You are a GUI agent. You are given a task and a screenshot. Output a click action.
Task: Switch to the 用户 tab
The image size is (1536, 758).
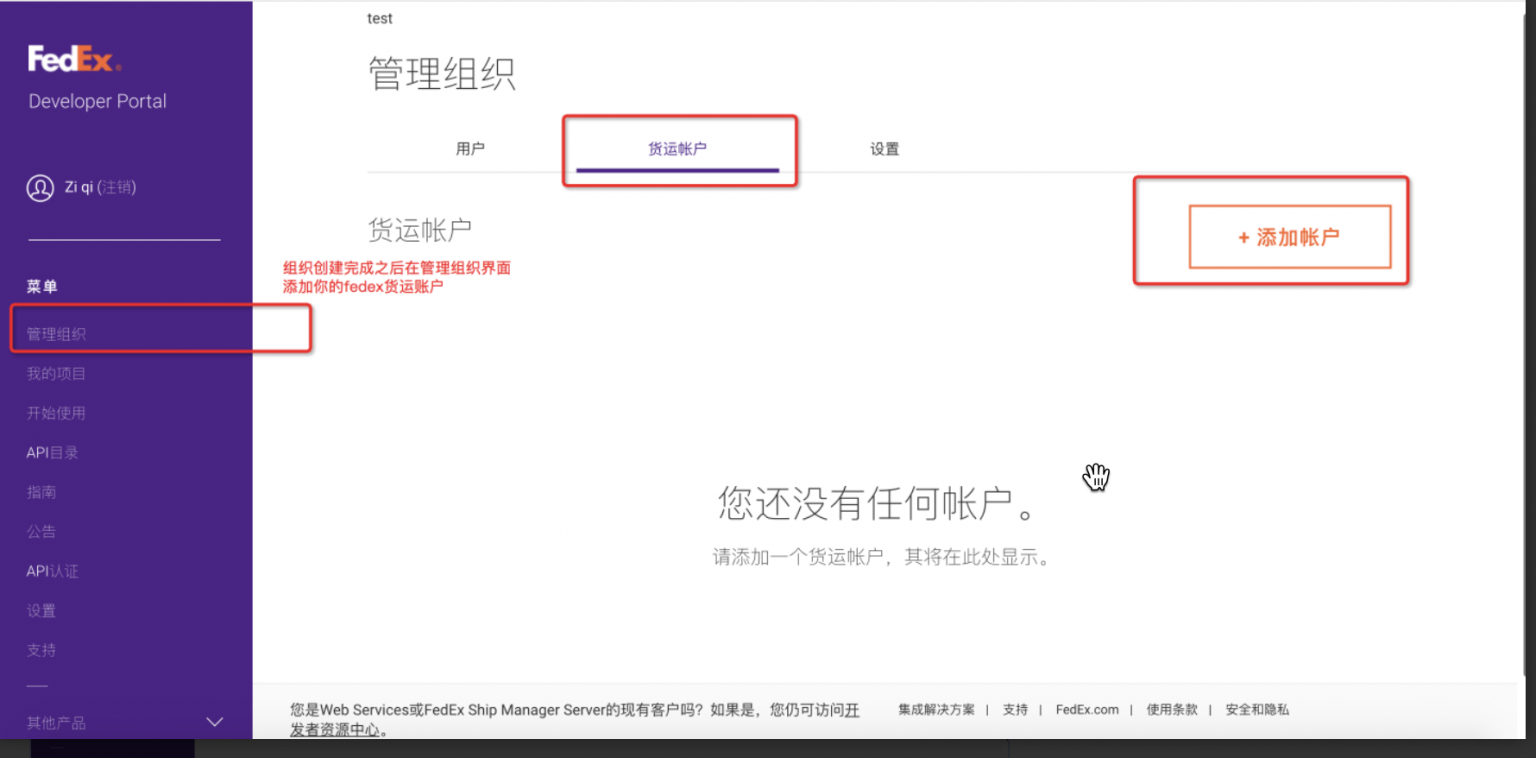(x=470, y=149)
